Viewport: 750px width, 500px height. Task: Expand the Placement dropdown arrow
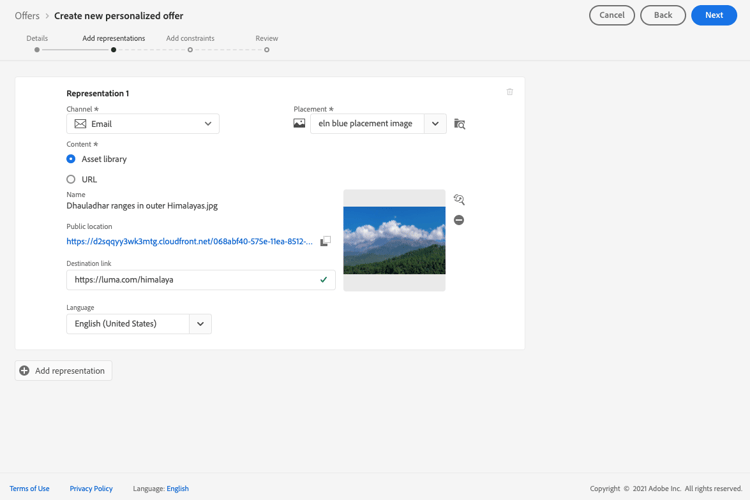click(435, 124)
